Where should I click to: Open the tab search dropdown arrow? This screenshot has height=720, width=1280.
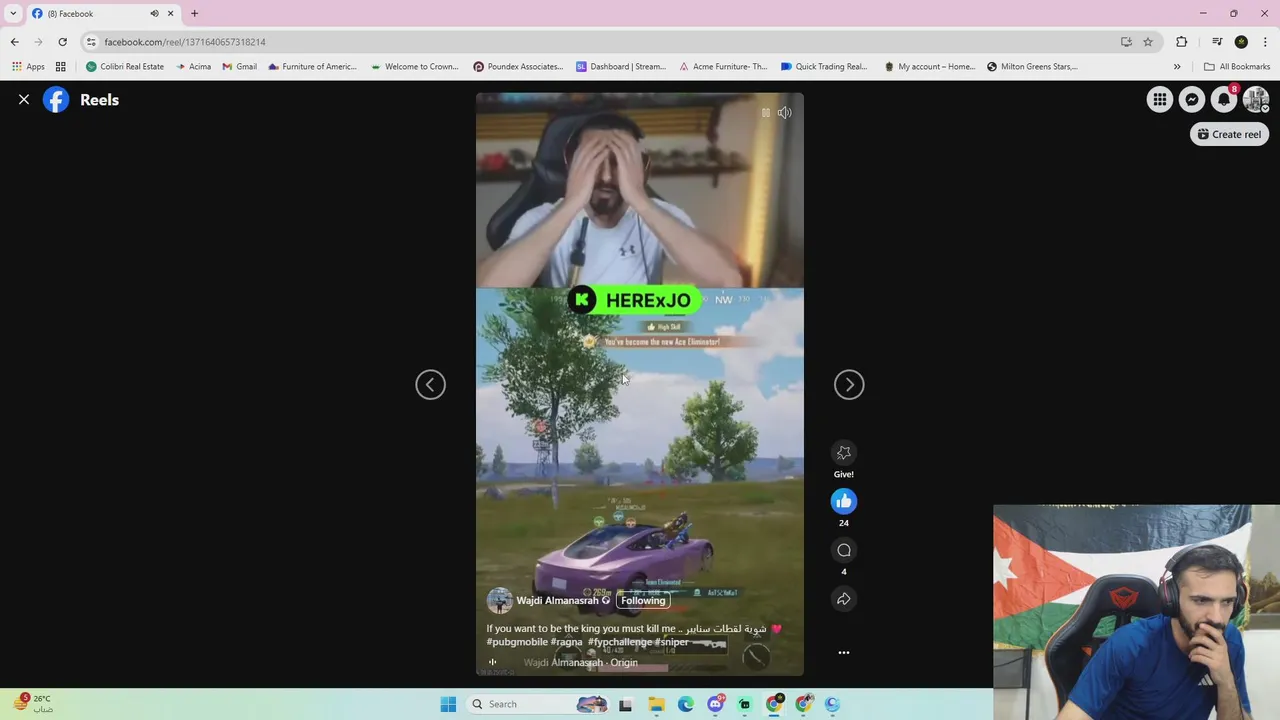[13, 13]
